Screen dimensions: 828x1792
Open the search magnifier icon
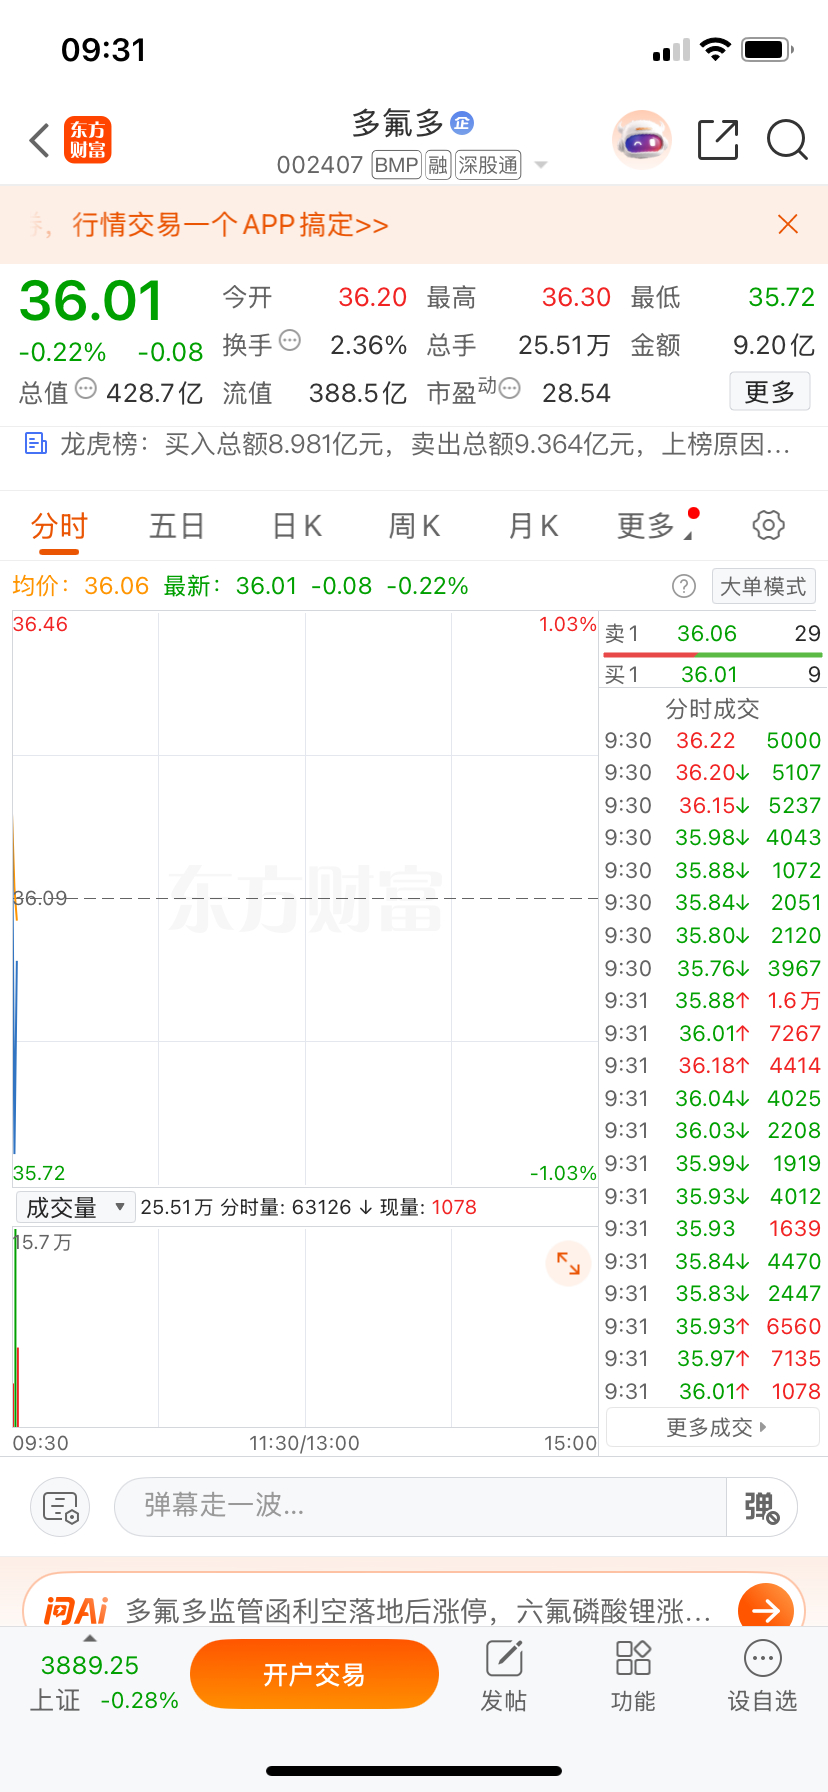(787, 140)
